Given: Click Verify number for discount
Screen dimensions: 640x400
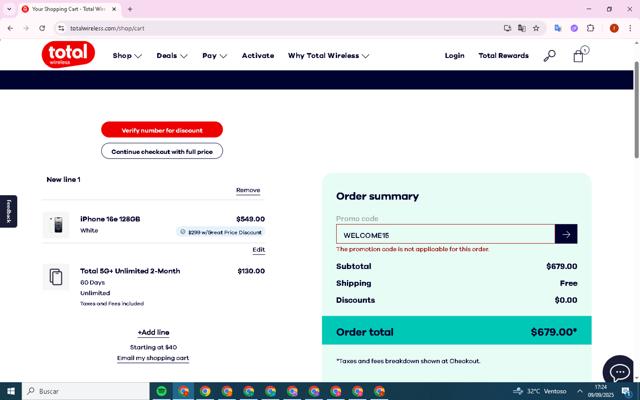Looking at the screenshot, I should pos(162,130).
